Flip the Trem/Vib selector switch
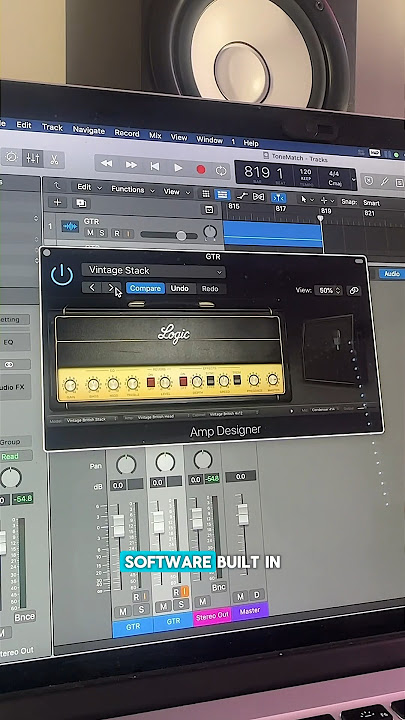This screenshot has width=405, height=720. tap(237, 380)
